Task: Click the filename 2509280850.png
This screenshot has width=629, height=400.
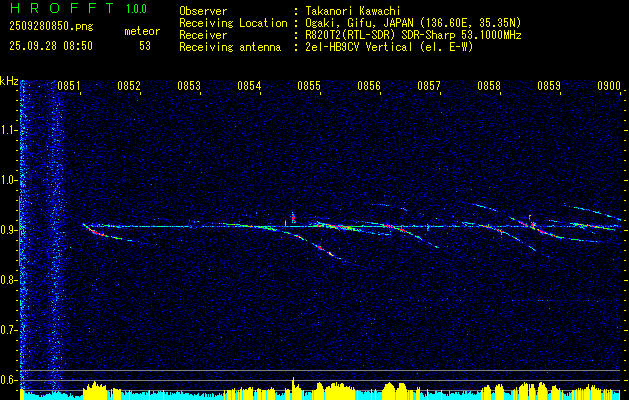Action: (x=51, y=27)
